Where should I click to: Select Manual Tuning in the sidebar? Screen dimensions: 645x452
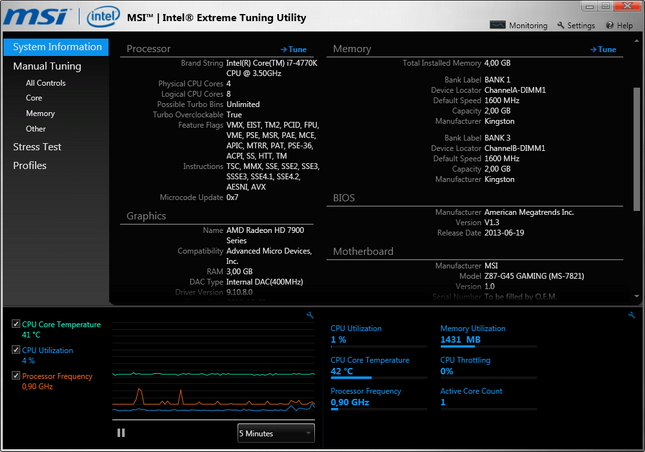tap(47, 66)
